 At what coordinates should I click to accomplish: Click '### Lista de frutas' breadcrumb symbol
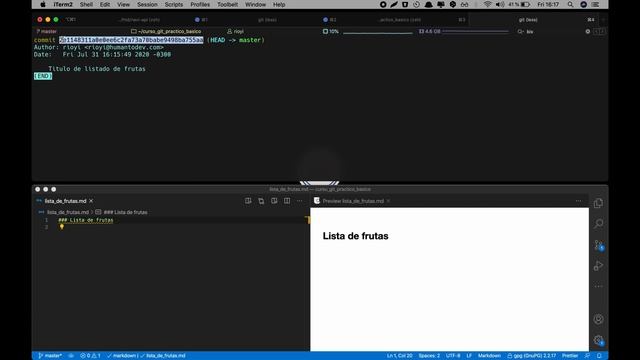(x=125, y=212)
